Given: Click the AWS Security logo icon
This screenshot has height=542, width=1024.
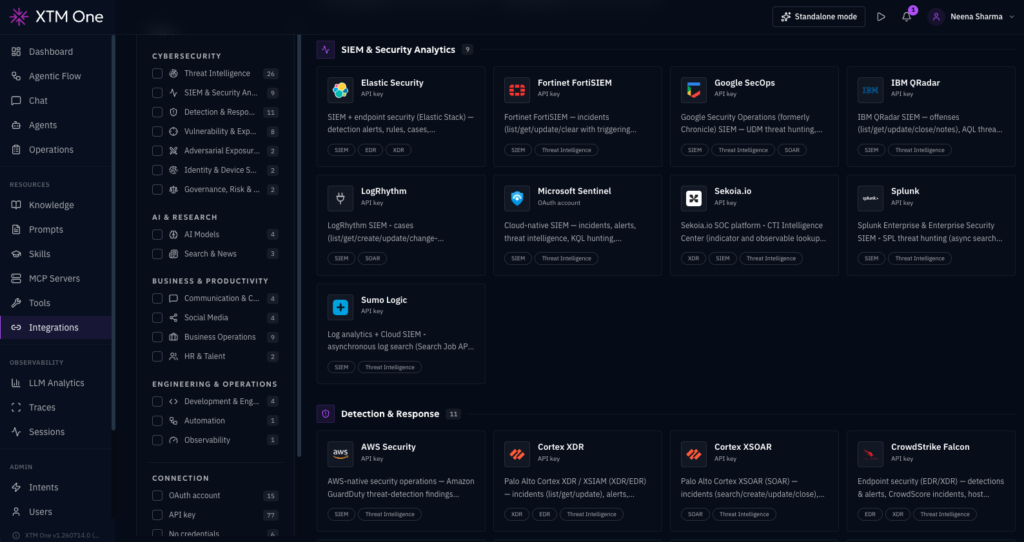Looking at the screenshot, I should [340, 454].
